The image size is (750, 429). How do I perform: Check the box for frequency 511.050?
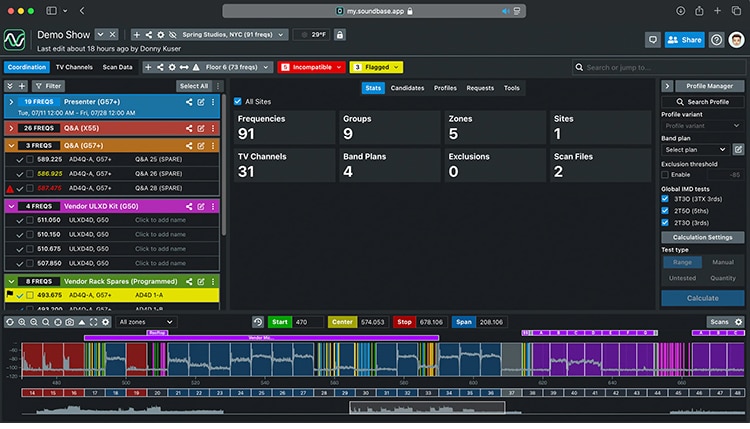tap(30, 220)
